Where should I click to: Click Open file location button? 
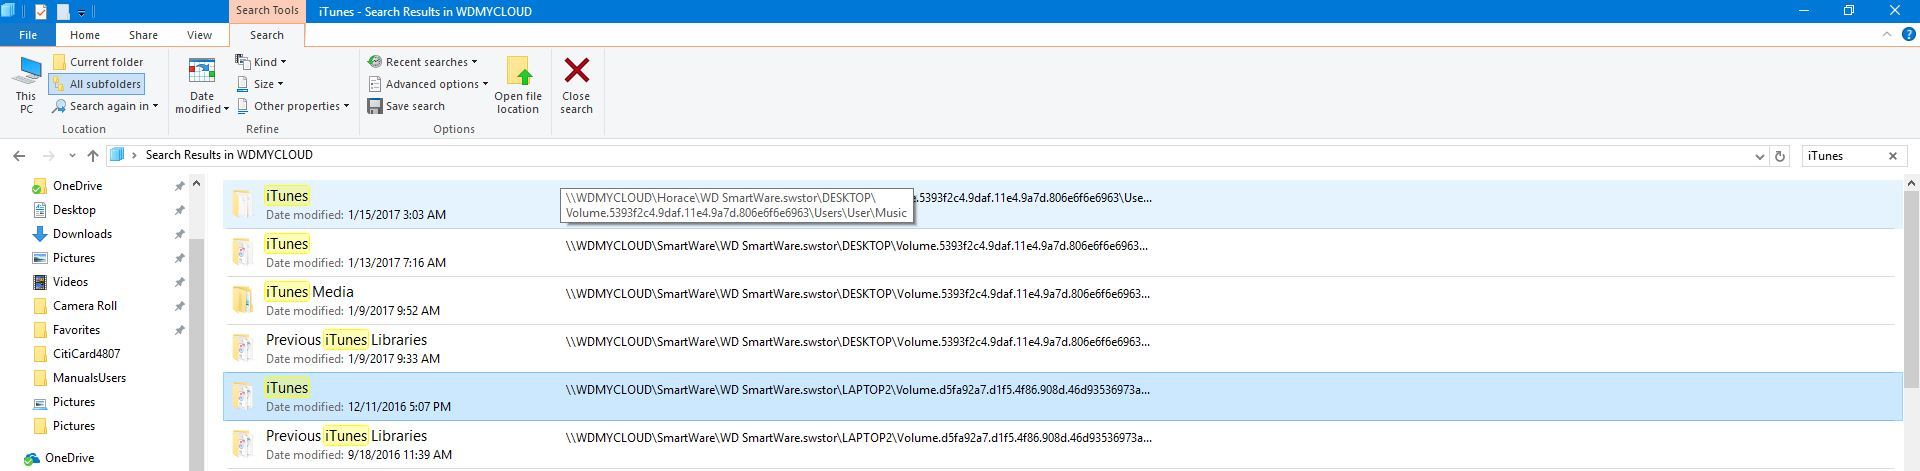[518, 85]
